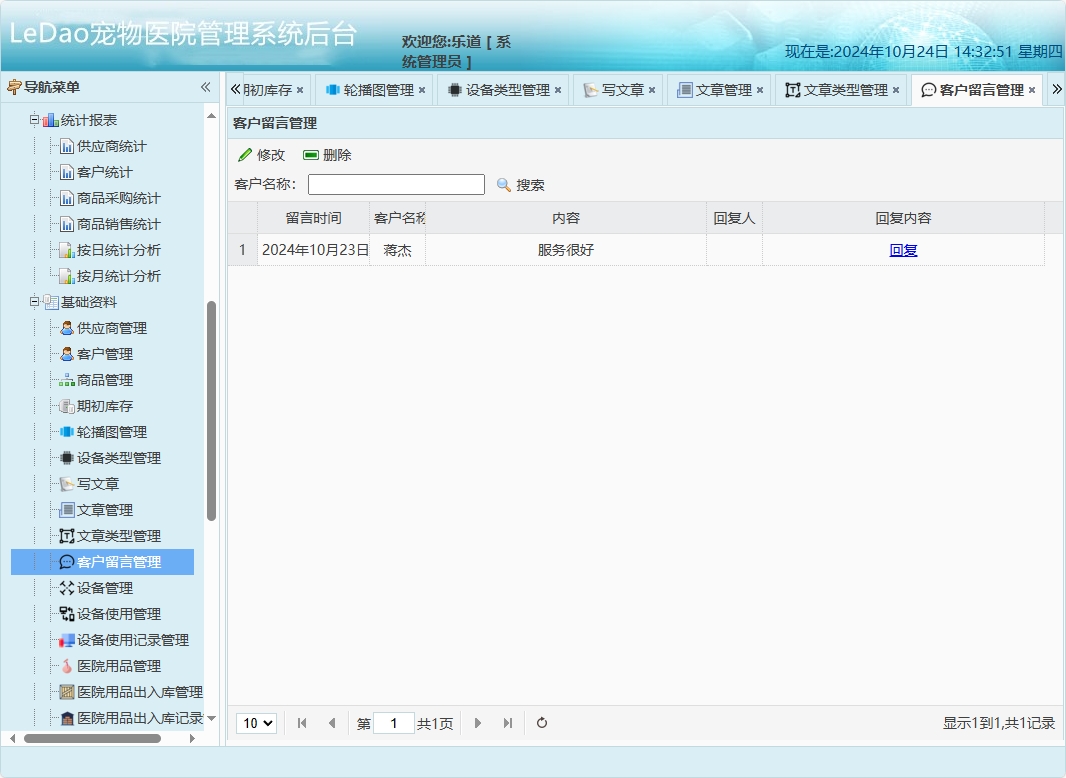Image resolution: width=1066 pixels, height=778 pixels.
Task: Open the page size dropdown showing 10
Action: (256, 722)
